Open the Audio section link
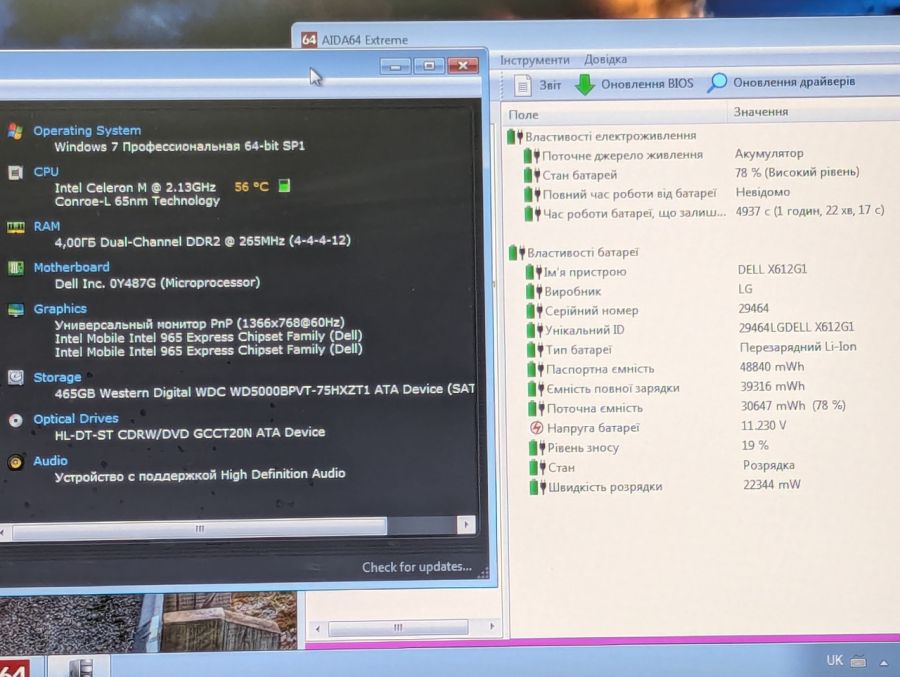 (50, 461)
